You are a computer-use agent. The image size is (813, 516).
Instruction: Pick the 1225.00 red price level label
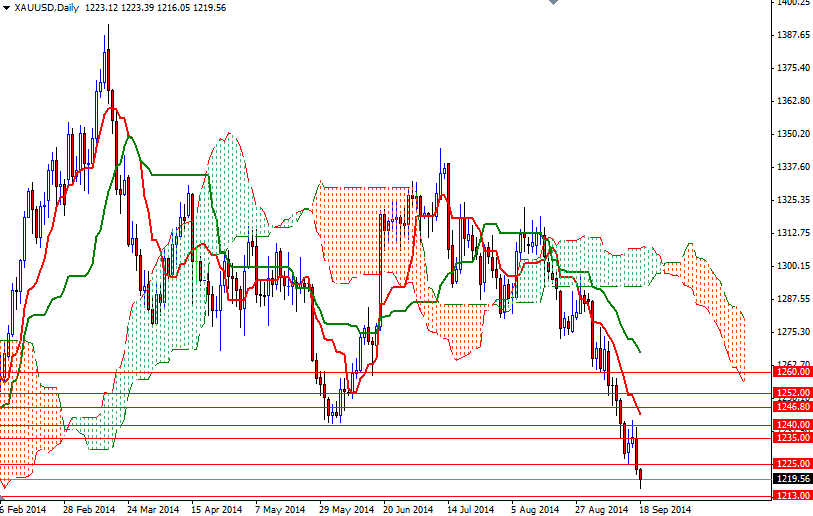tap(792, 464)
